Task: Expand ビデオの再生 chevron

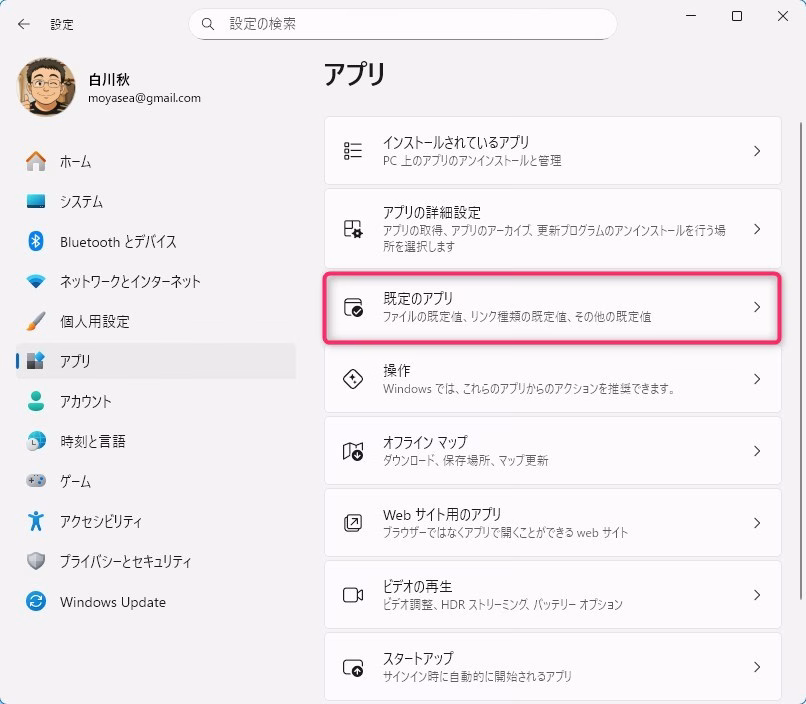Action: tap(757, 595)
